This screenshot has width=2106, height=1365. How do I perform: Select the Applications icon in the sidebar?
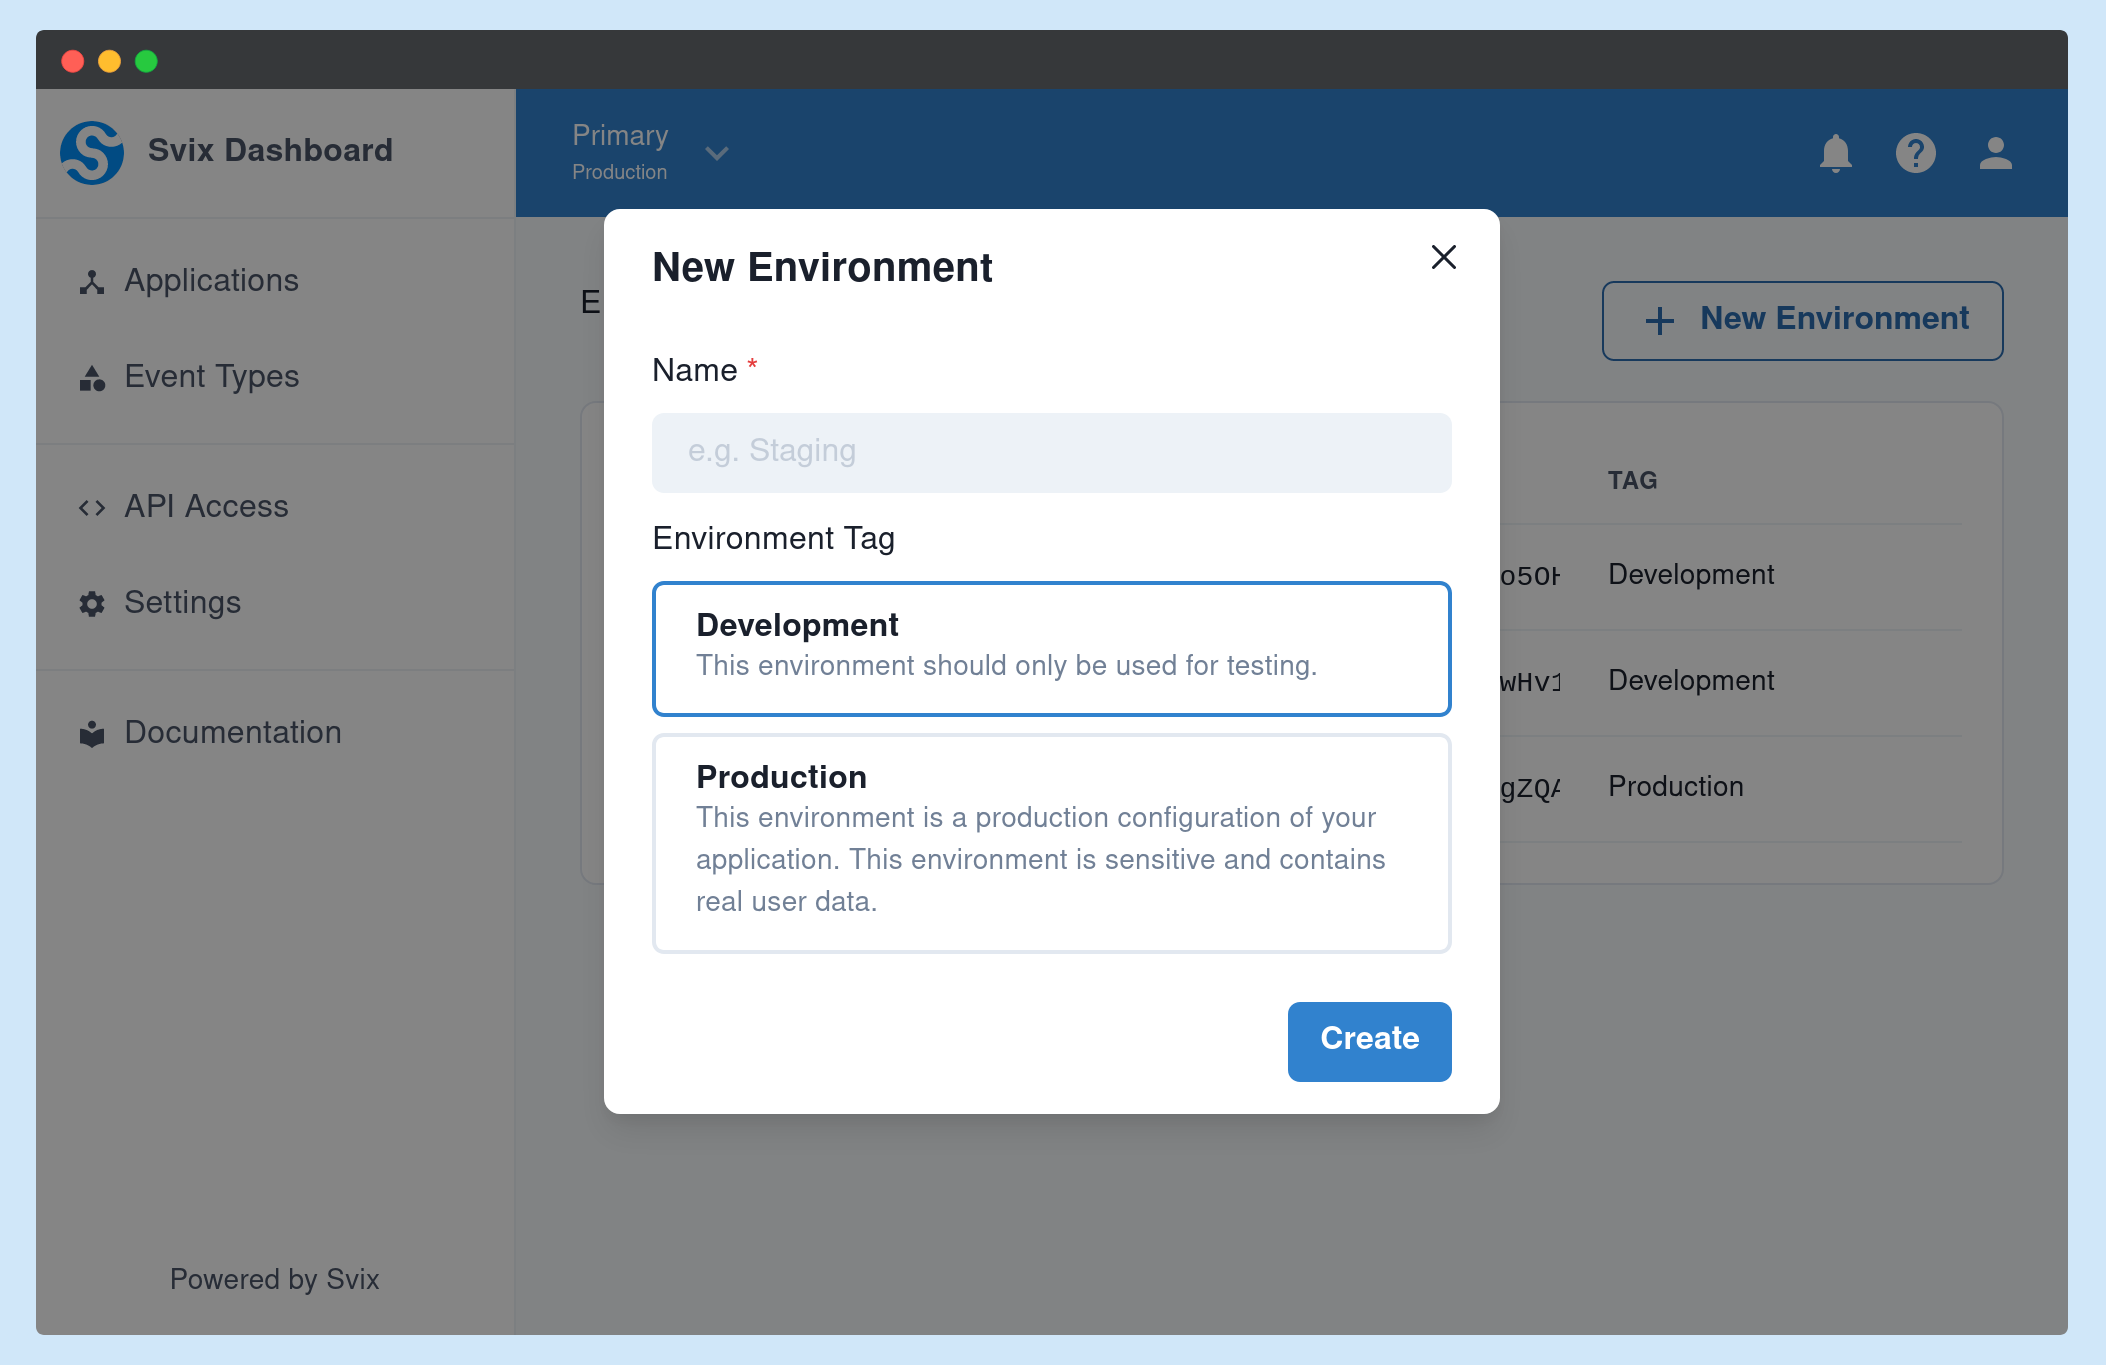tap(91, 282)
